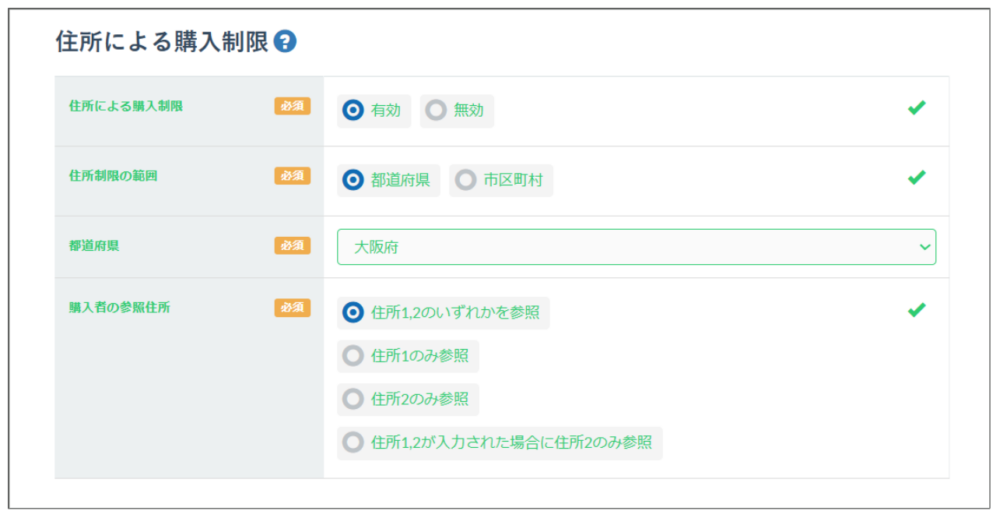Image resolution: width=1000 pixels, height=518 pixels.
Task: Select 住所1のみ参照 option
Action: tap(353, 356)
